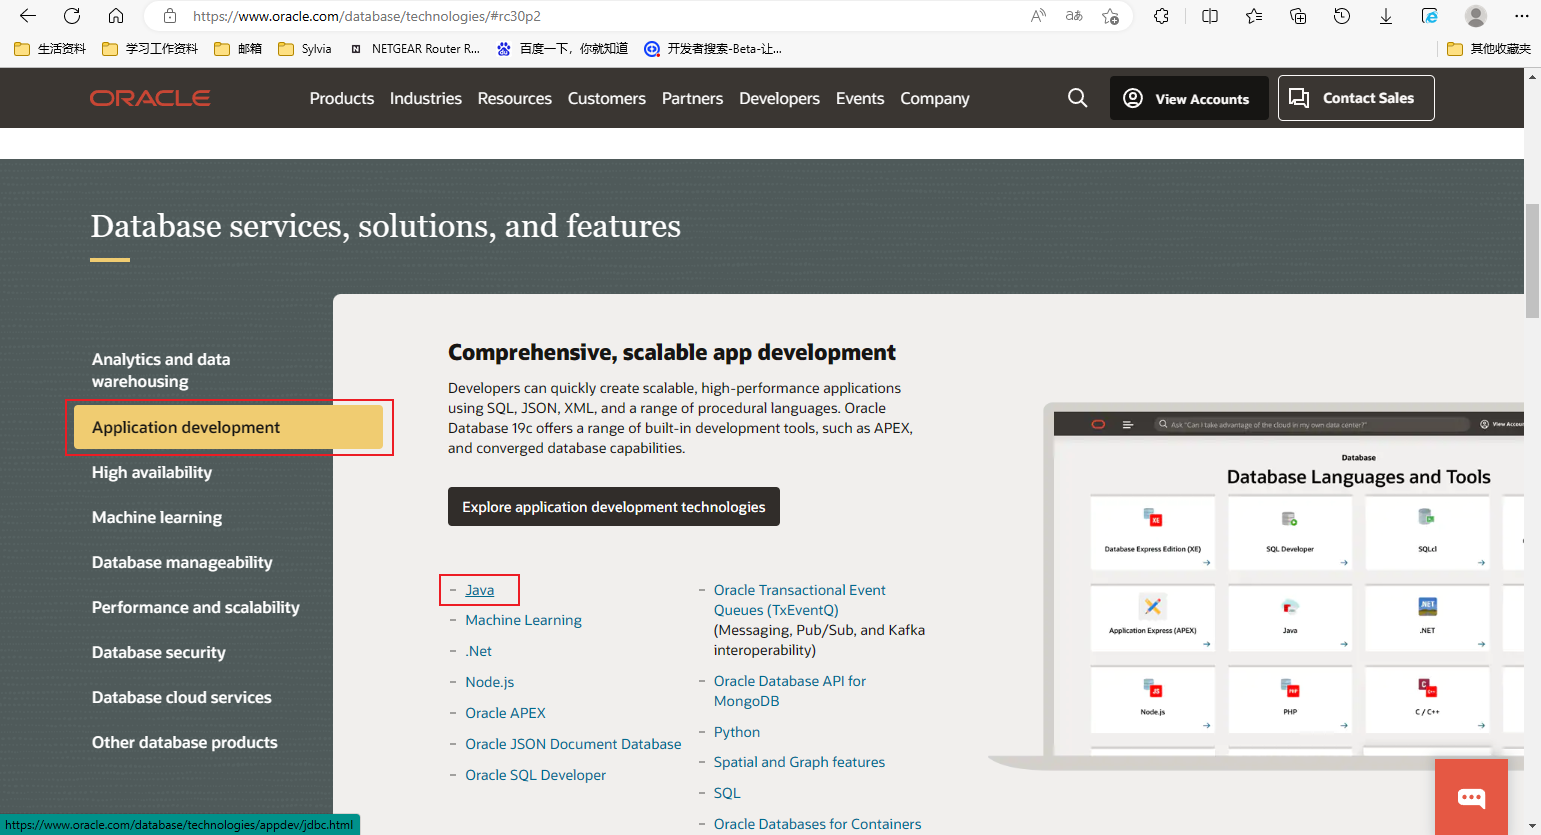Open downloads arrow icon
Image resolution: width=1541 pixels, height=835 pixels.
(x=1386, y=16)
